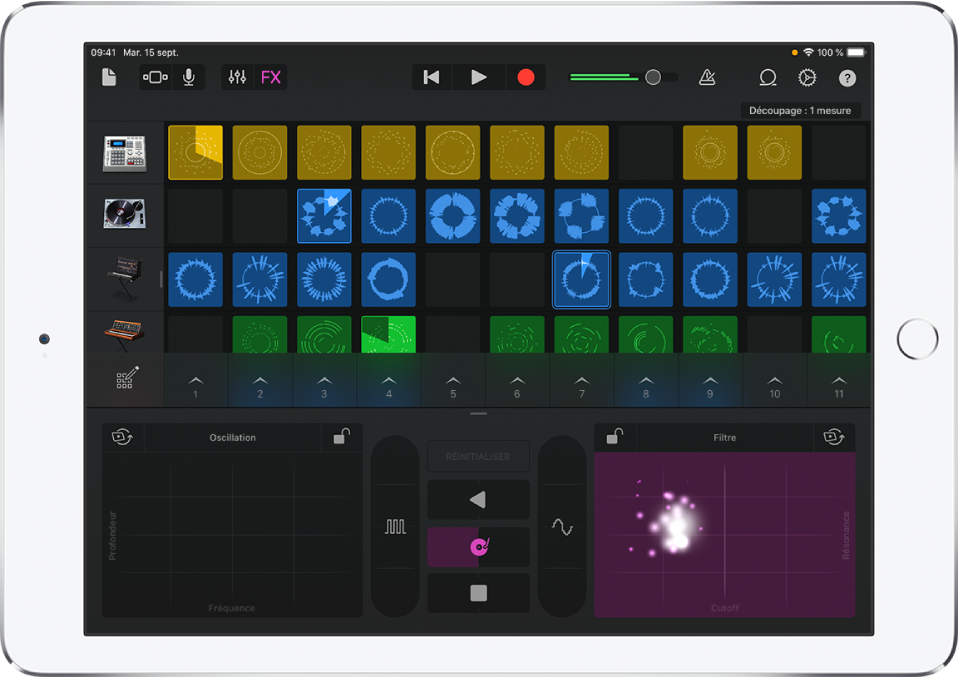Adjust the master volume slider knob
Image resolution: width=958 pixels, height=678 pixels.
tap(653, 77)
